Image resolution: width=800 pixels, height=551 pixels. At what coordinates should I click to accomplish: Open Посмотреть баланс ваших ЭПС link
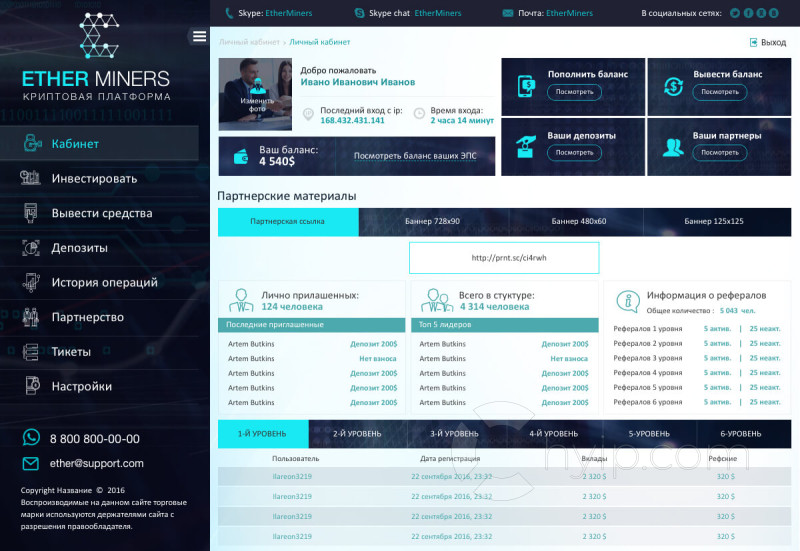[415, 156]
